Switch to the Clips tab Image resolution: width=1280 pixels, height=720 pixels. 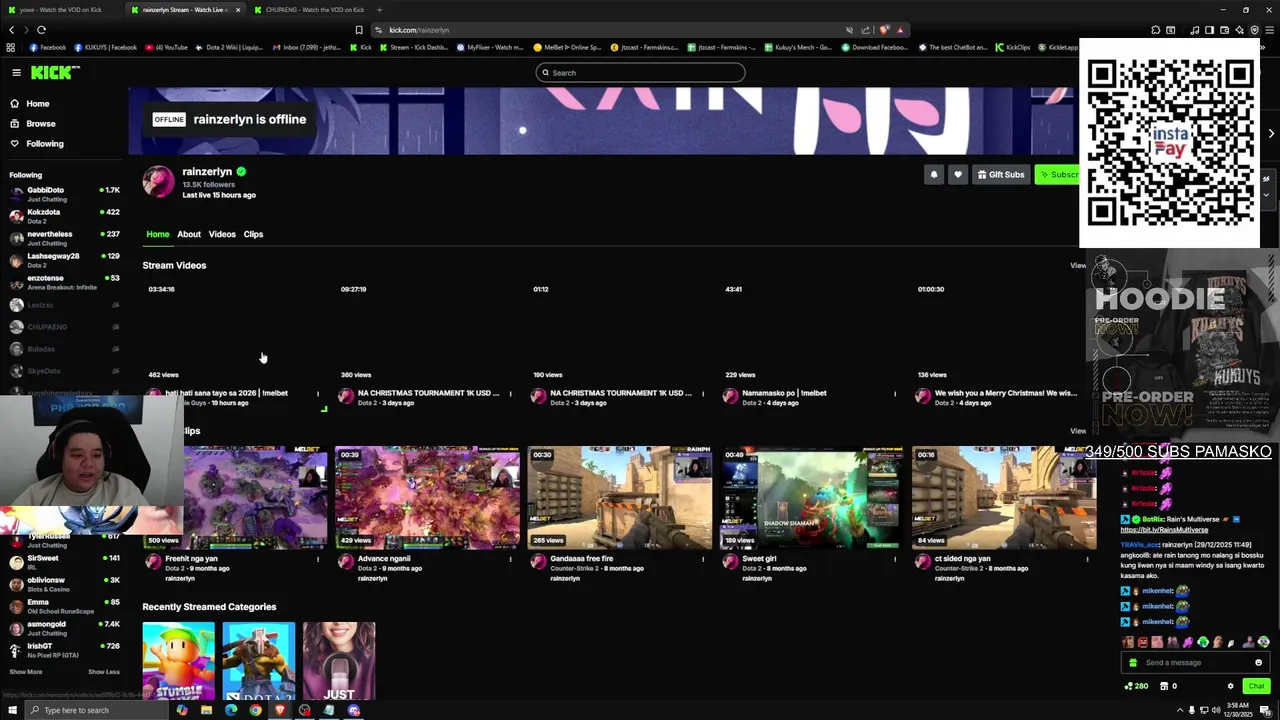[253, 234]
